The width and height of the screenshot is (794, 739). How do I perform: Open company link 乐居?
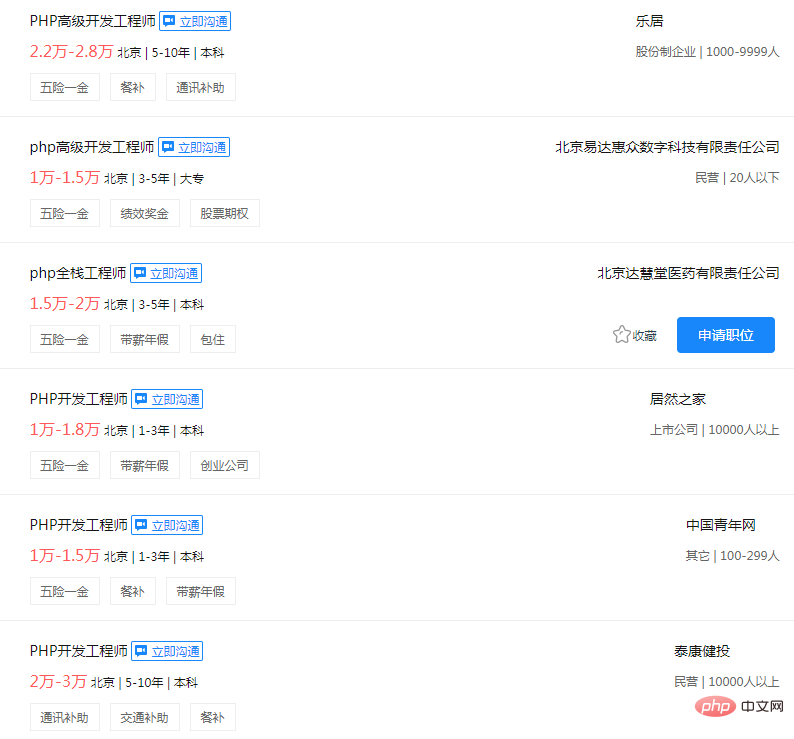(649, 21)
